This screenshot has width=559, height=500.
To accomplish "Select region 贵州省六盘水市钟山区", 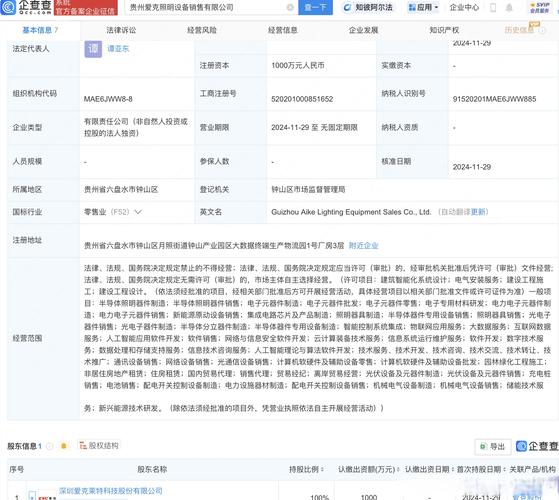I will pos(121,190).
